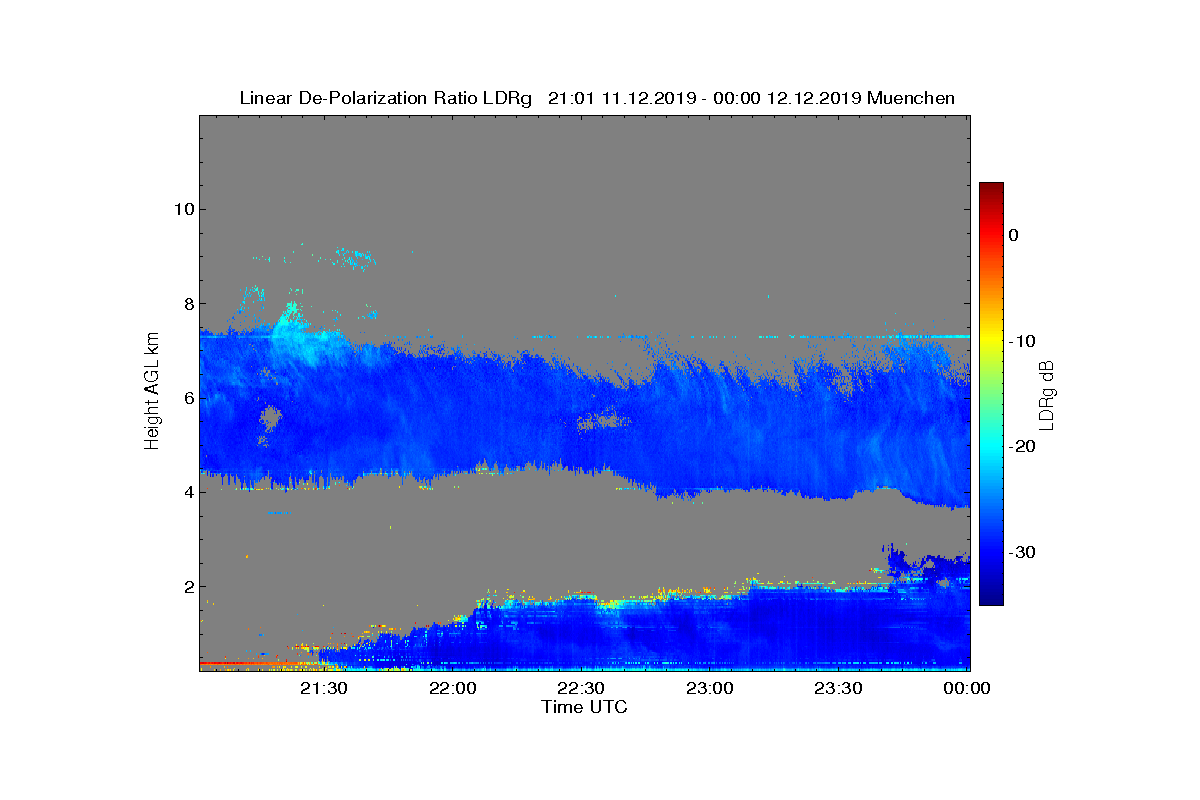Click the 'Height AGL km' axis label
The width and height of the screenshot is (1200, 800).
[152, 392]
